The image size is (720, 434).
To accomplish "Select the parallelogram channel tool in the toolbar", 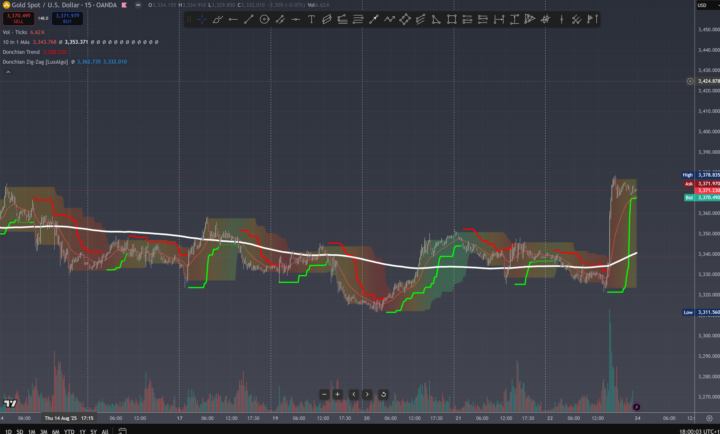I will pyautogui.click(x=327, y=19).
